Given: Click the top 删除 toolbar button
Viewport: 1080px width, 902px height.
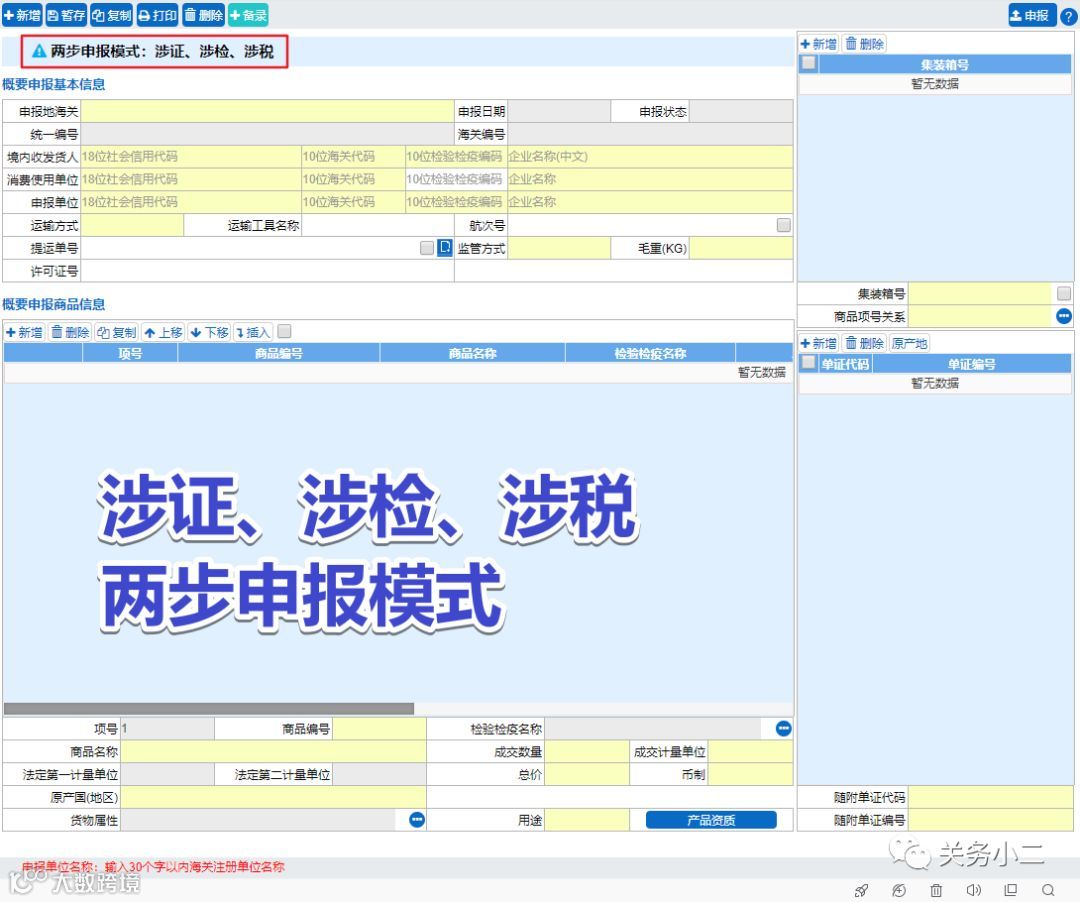Looking at the screenshot, I should [x=203, y=15].
